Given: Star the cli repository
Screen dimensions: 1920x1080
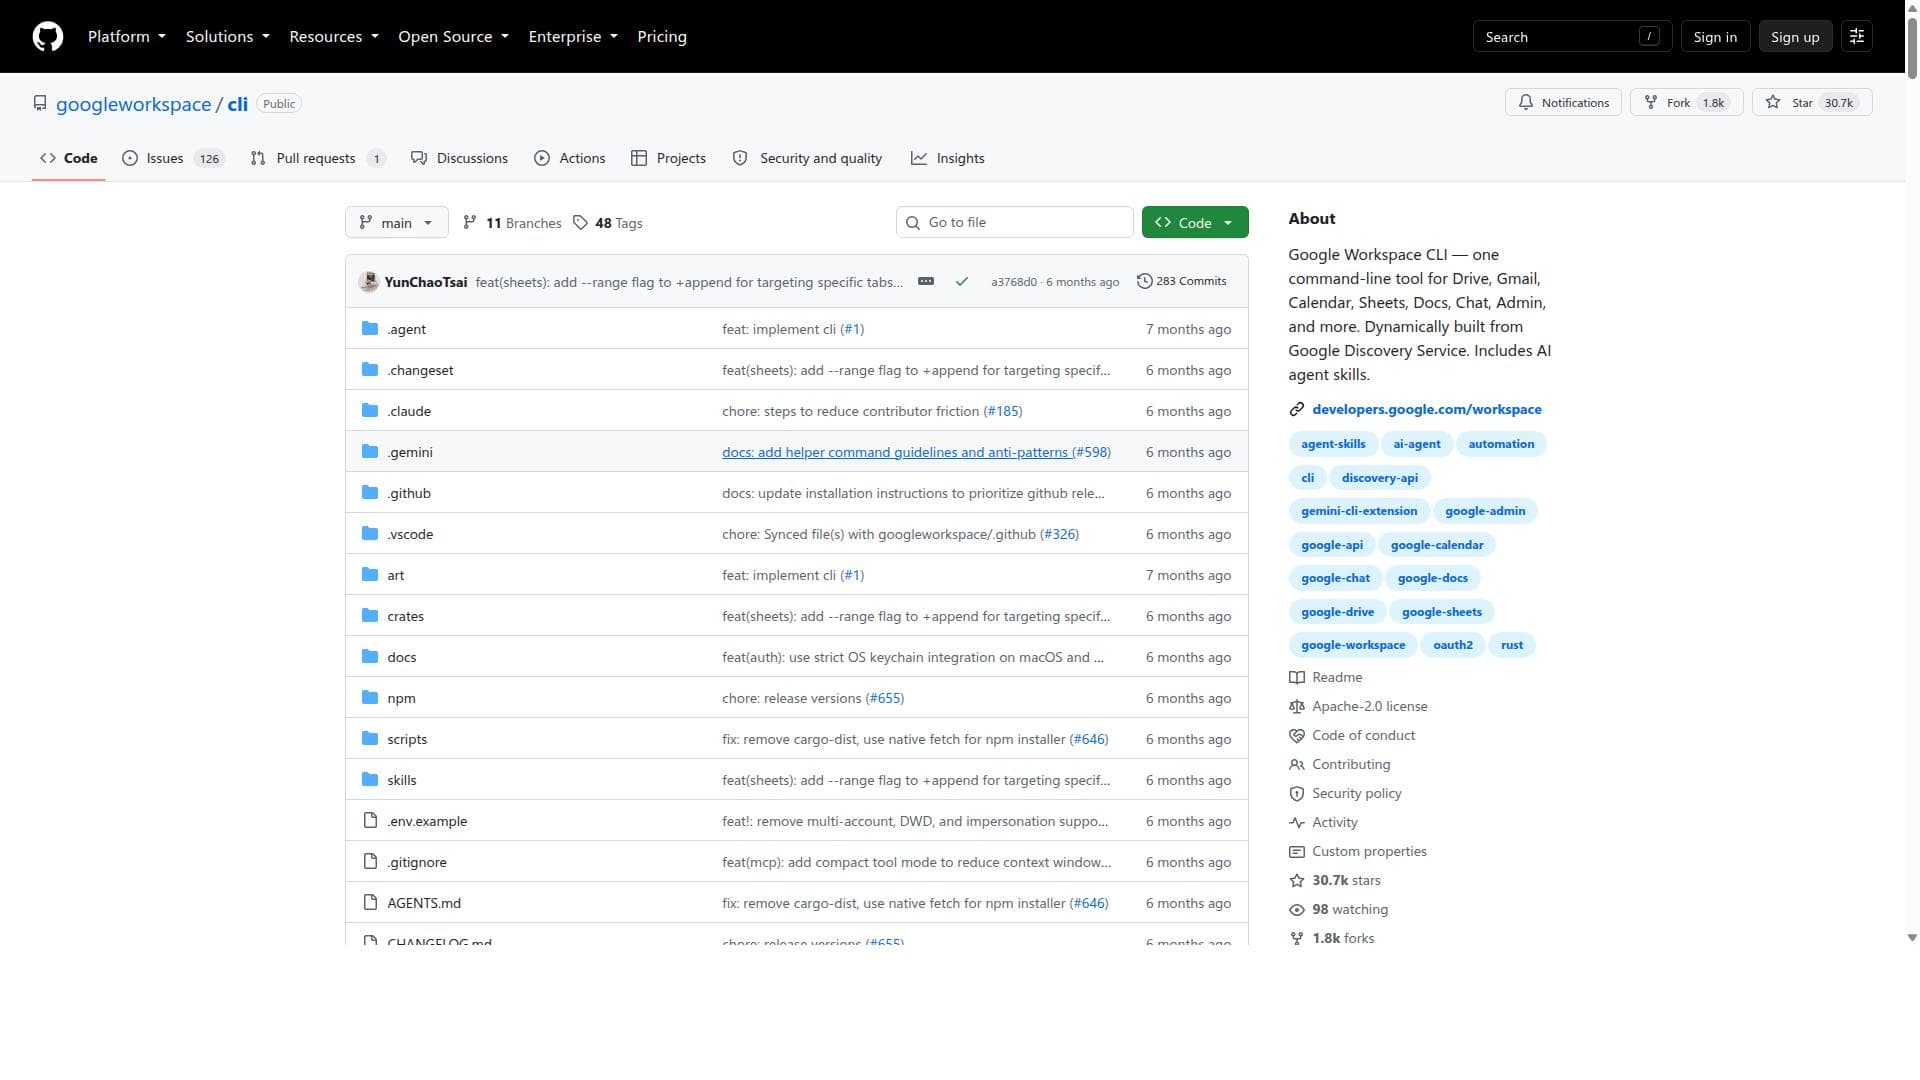Looking at the screenshot, I should tap(1812, 103).
